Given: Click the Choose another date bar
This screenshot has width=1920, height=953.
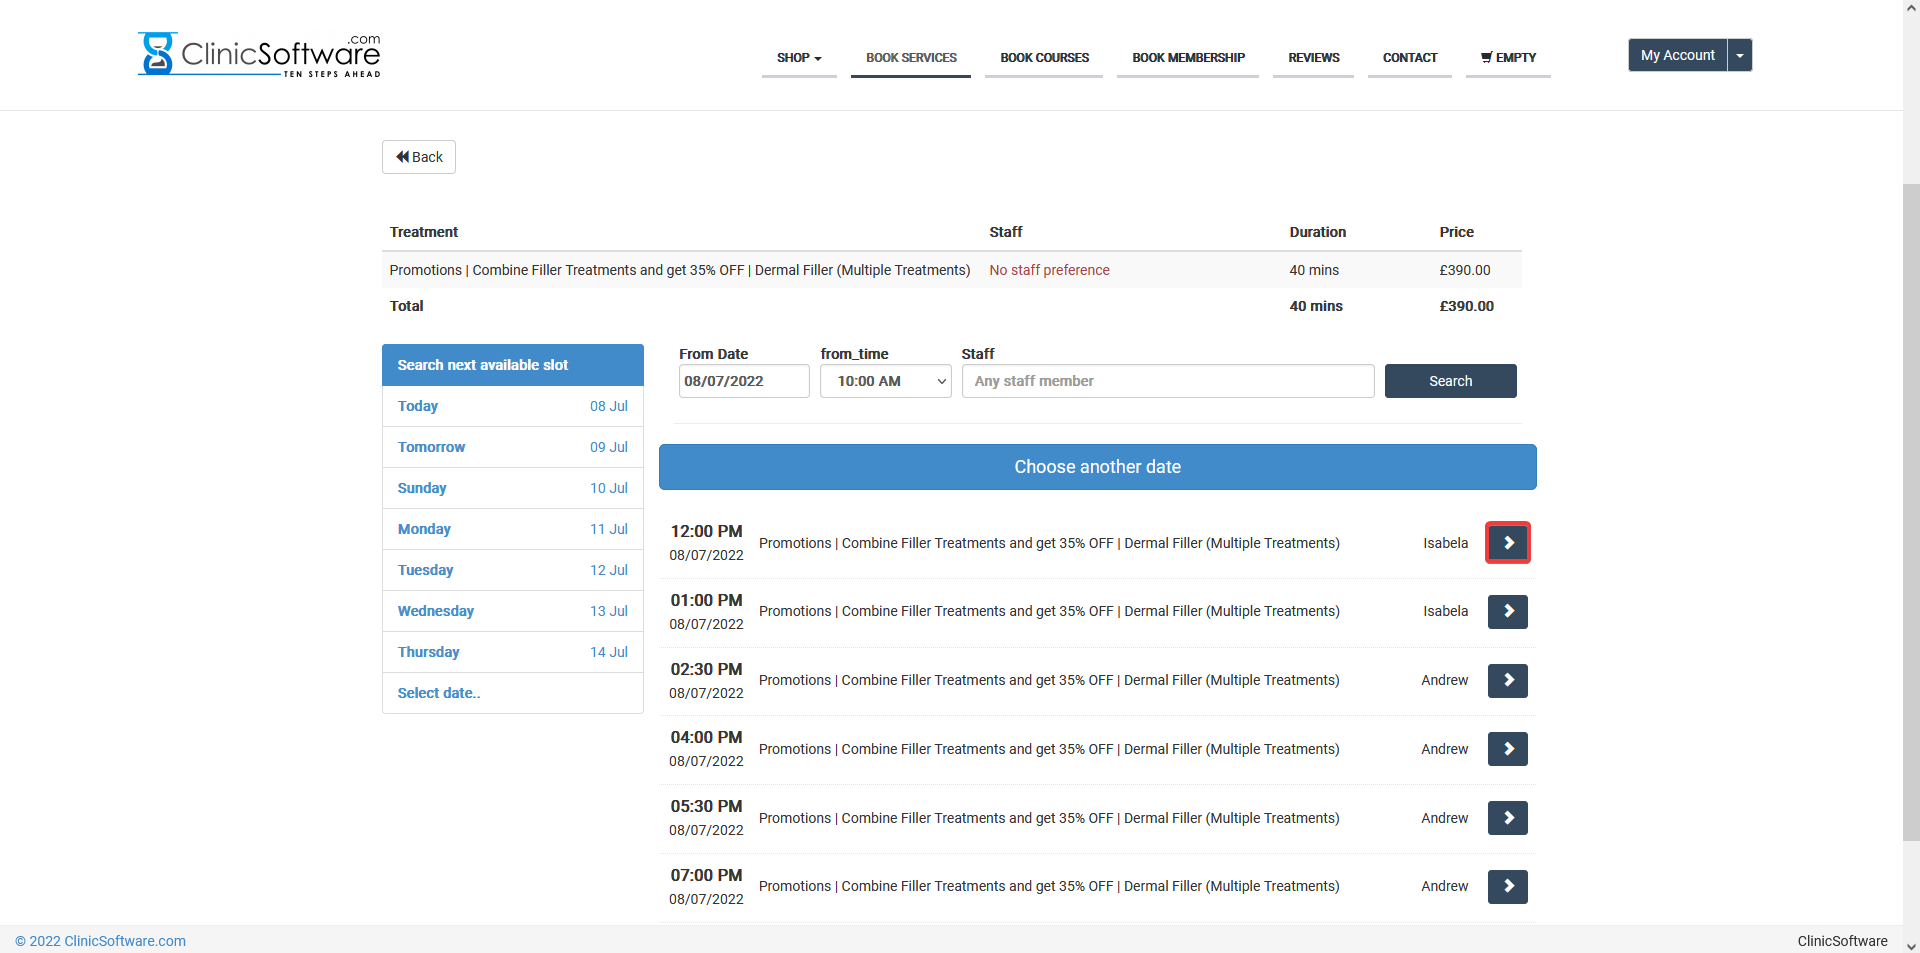Looking at the screenshot, I should coord(1097,467).
